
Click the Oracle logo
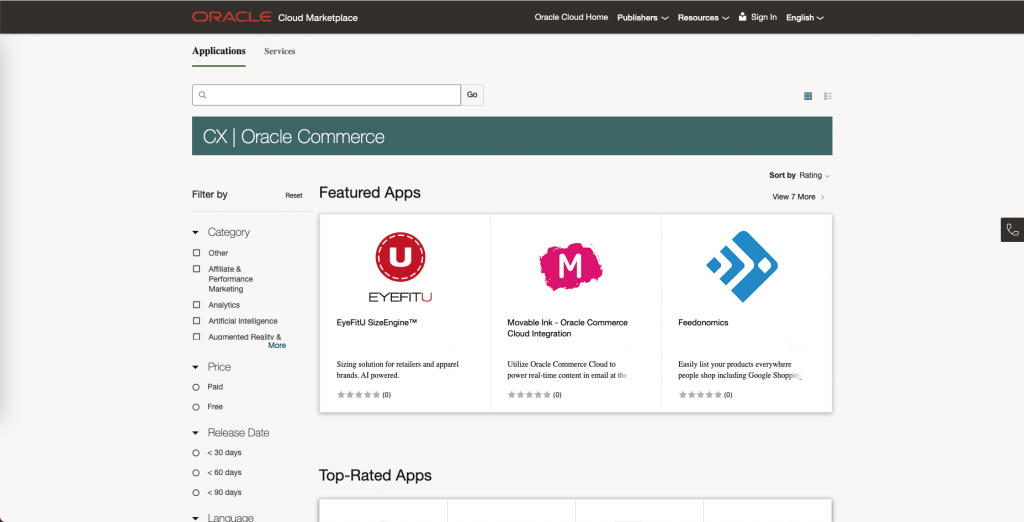(232, 17)
